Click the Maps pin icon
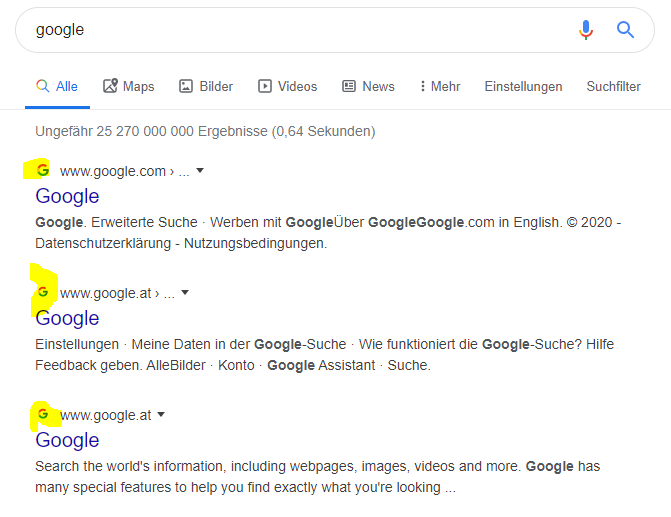Screen dimensions: 671x517 point(110,86)
